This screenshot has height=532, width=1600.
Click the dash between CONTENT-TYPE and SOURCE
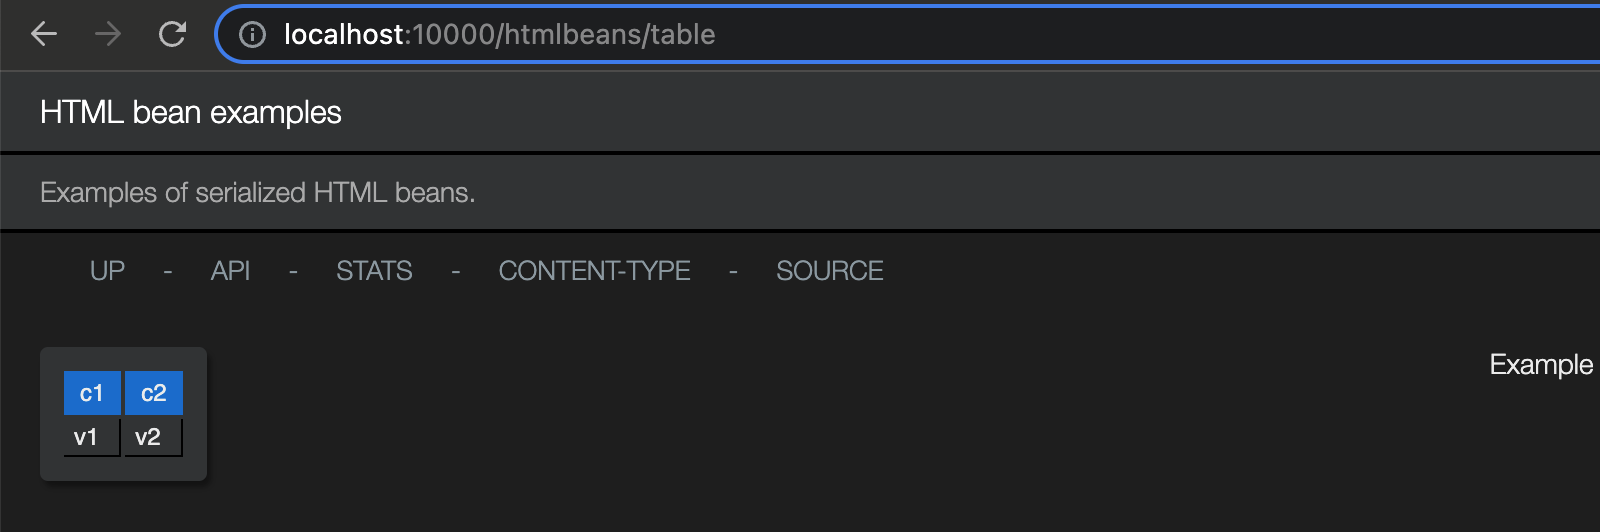(733, 272)
